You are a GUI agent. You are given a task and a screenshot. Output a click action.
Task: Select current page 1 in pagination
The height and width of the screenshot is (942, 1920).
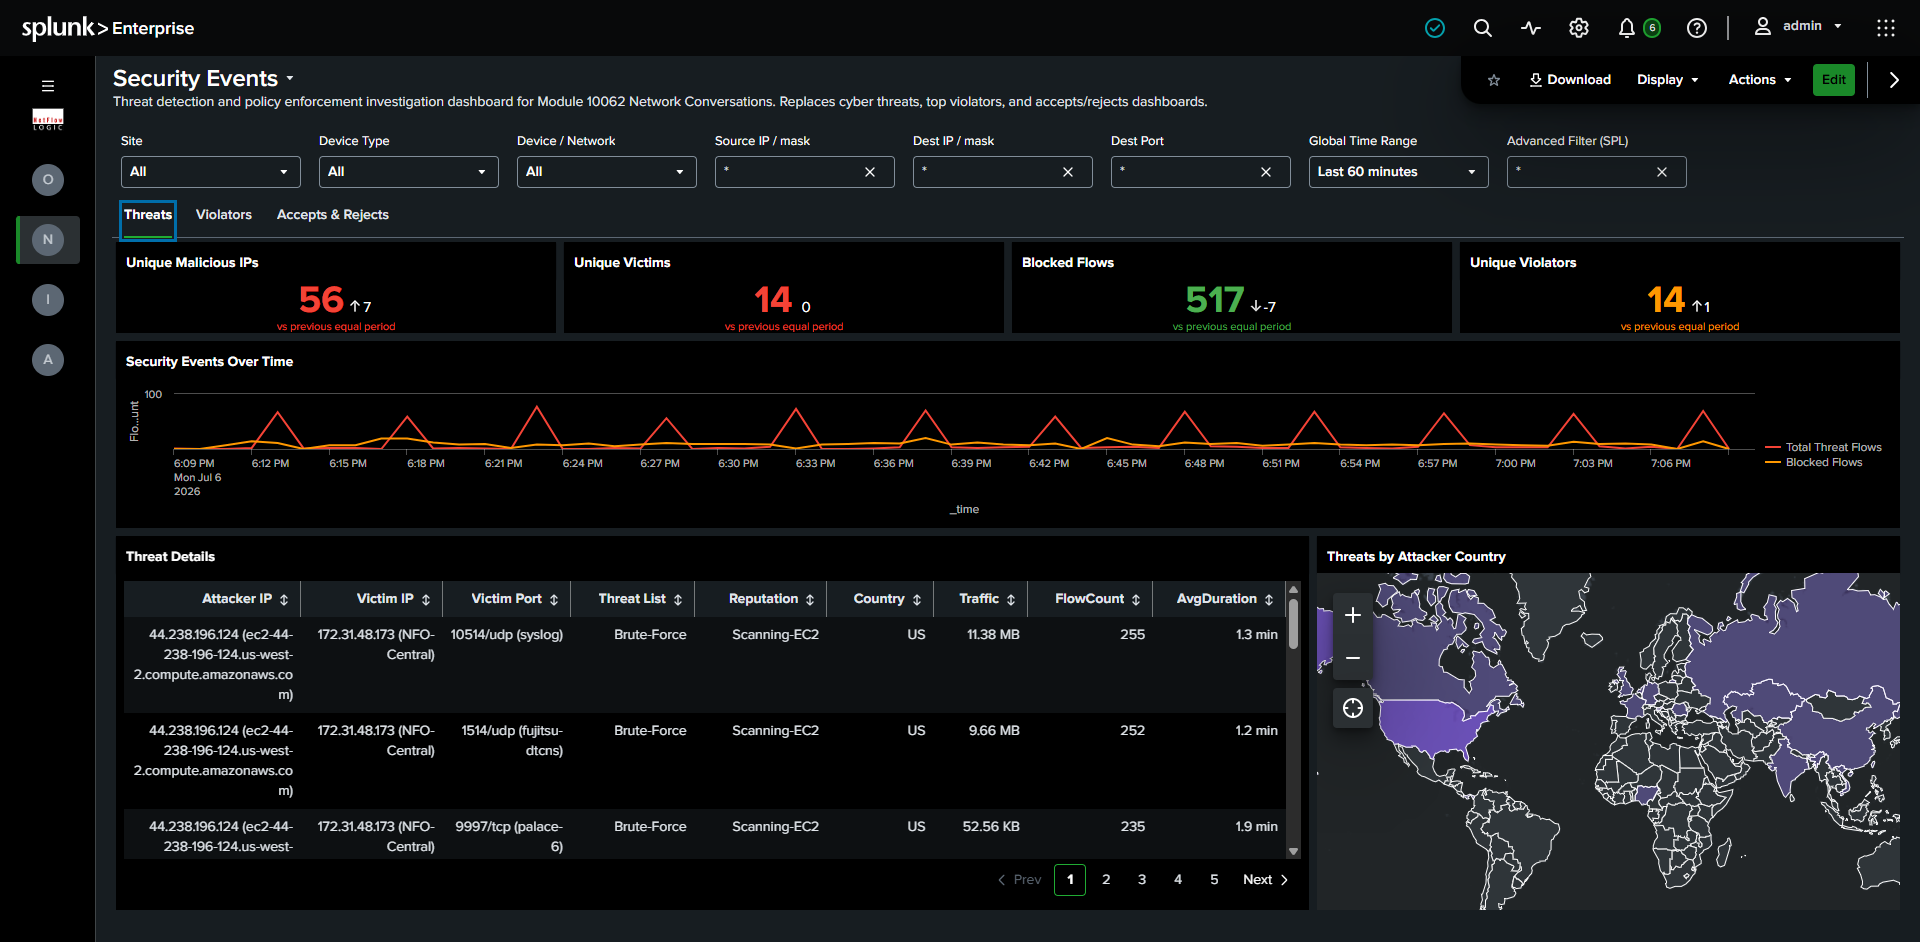point(1070,880)
